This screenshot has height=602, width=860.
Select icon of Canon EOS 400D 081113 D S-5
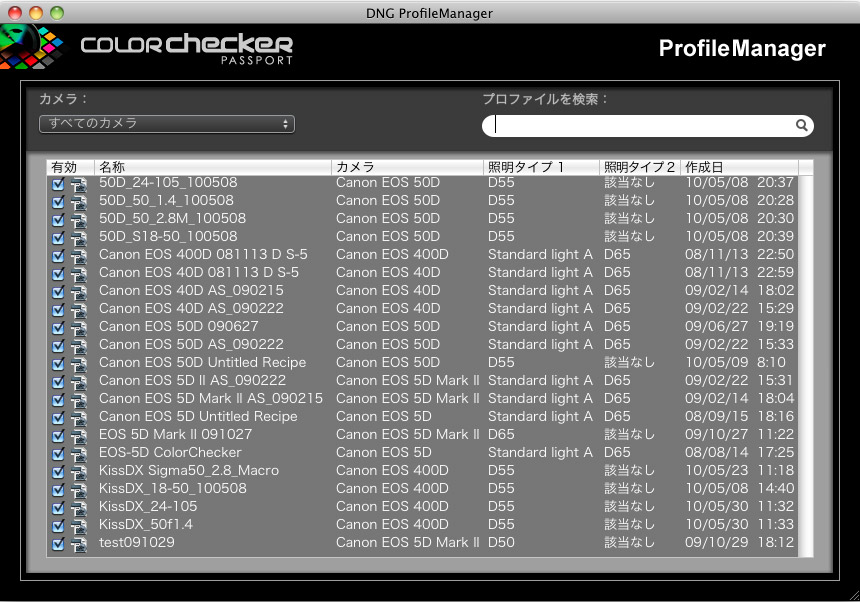pyautogui.click(x=79, y=257)
